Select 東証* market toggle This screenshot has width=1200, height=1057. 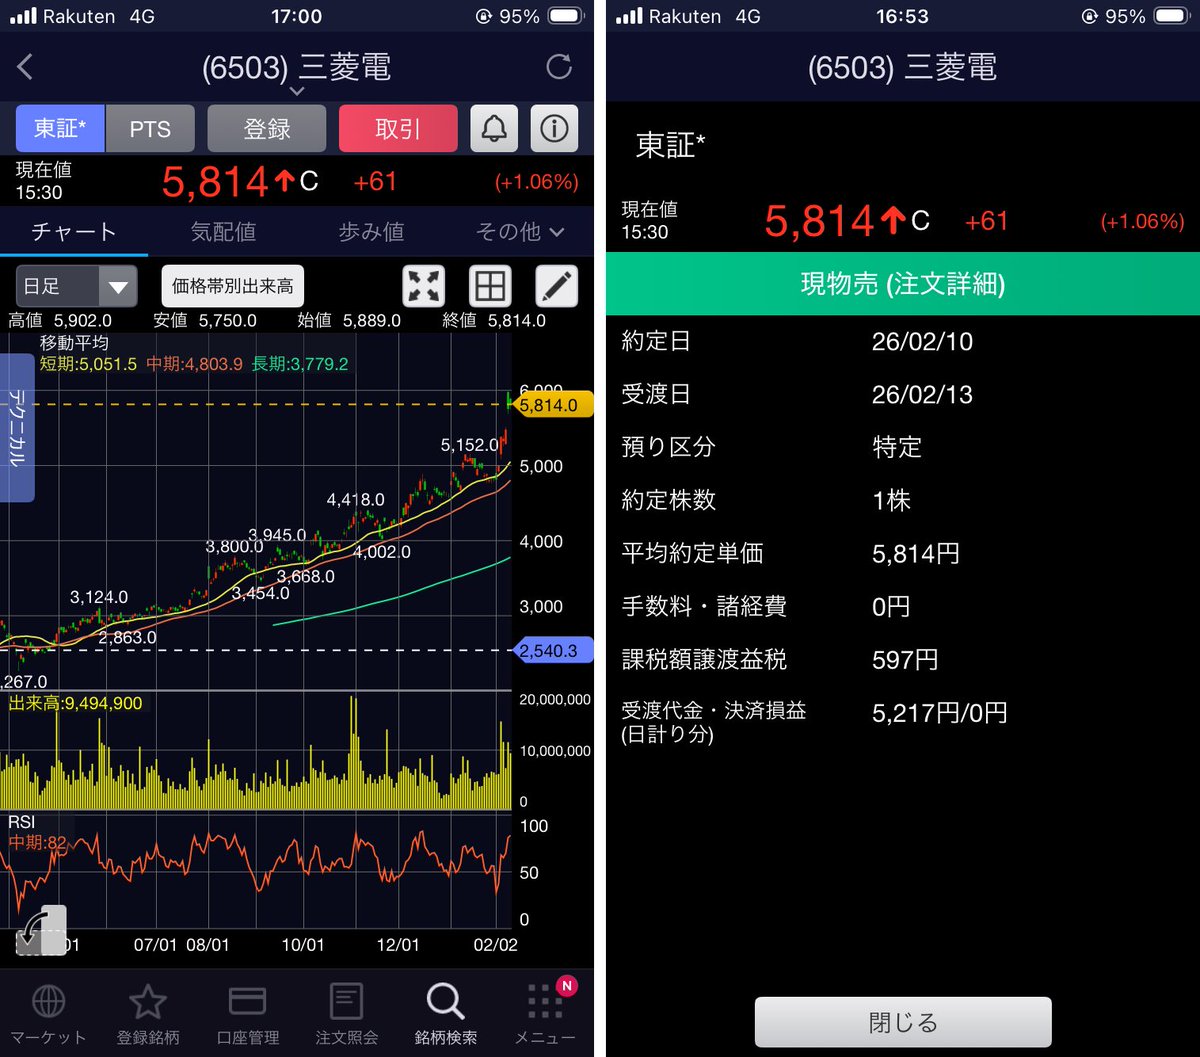coord(60,128)
